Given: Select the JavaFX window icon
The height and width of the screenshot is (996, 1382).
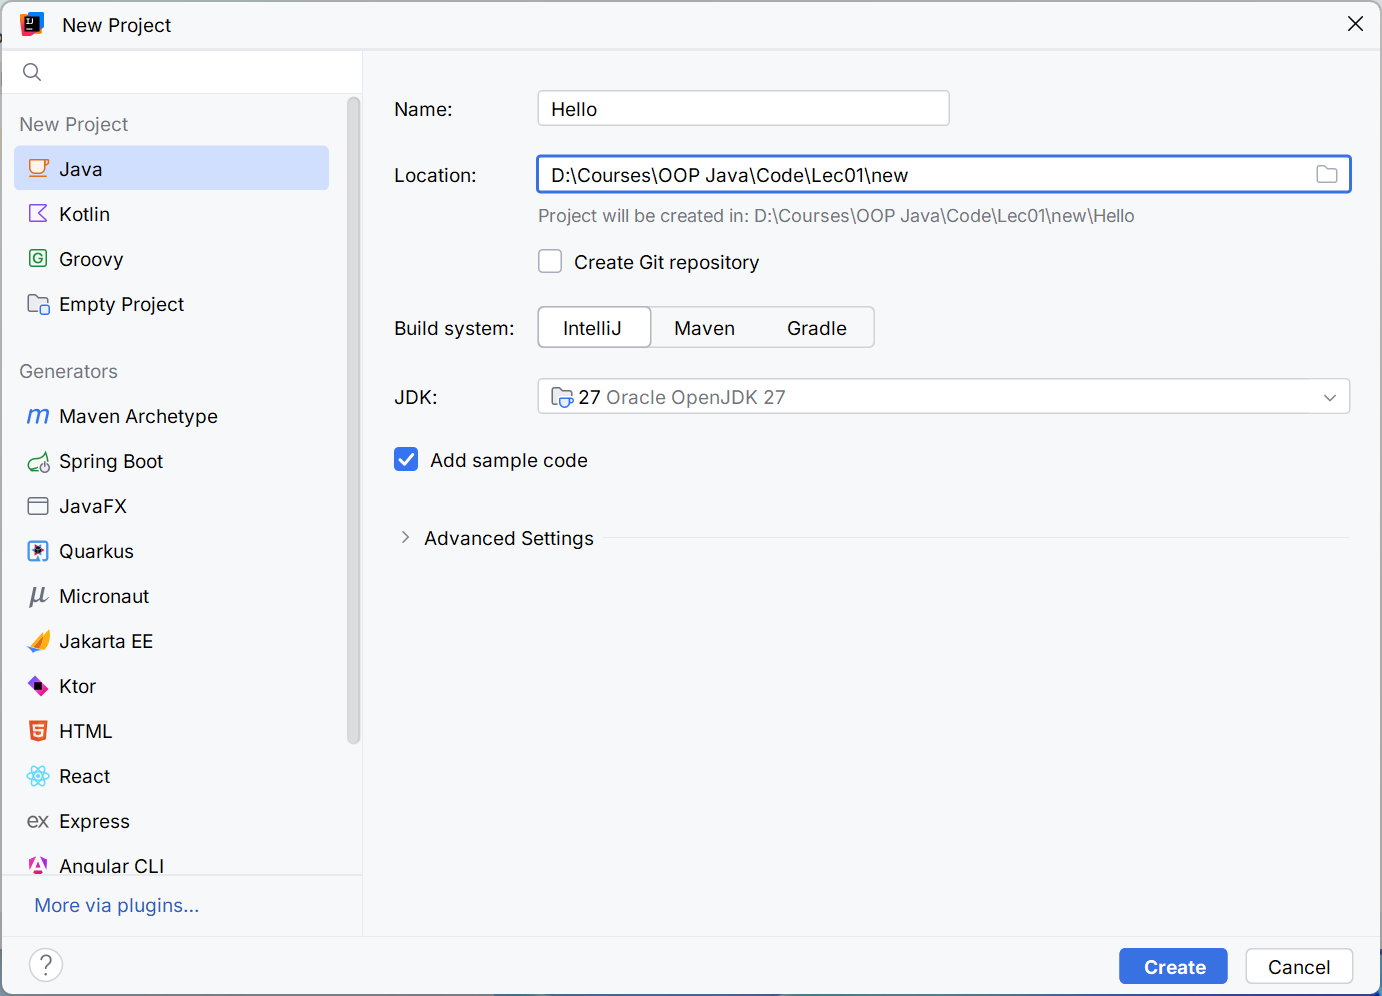Looking at the screenshot, I should point(38,506).
